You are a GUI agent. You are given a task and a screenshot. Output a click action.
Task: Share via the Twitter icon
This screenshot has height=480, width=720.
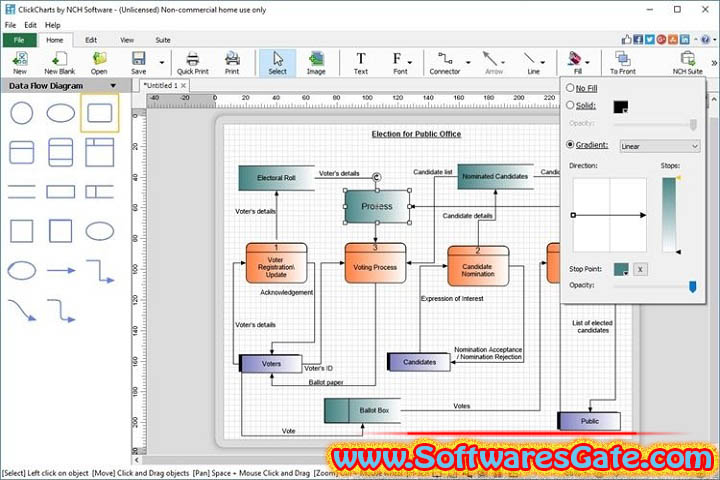point(649,40)
